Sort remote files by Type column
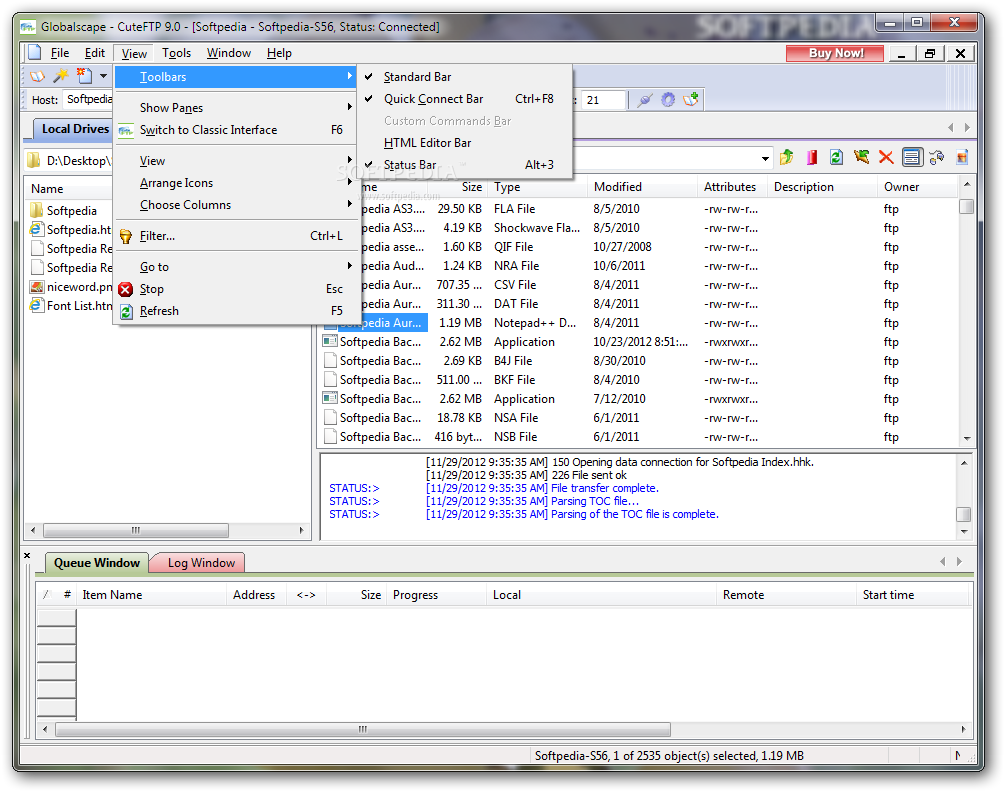Image resolution: width=1005 pixels, height=792 pixels. [x=538, y=187]
